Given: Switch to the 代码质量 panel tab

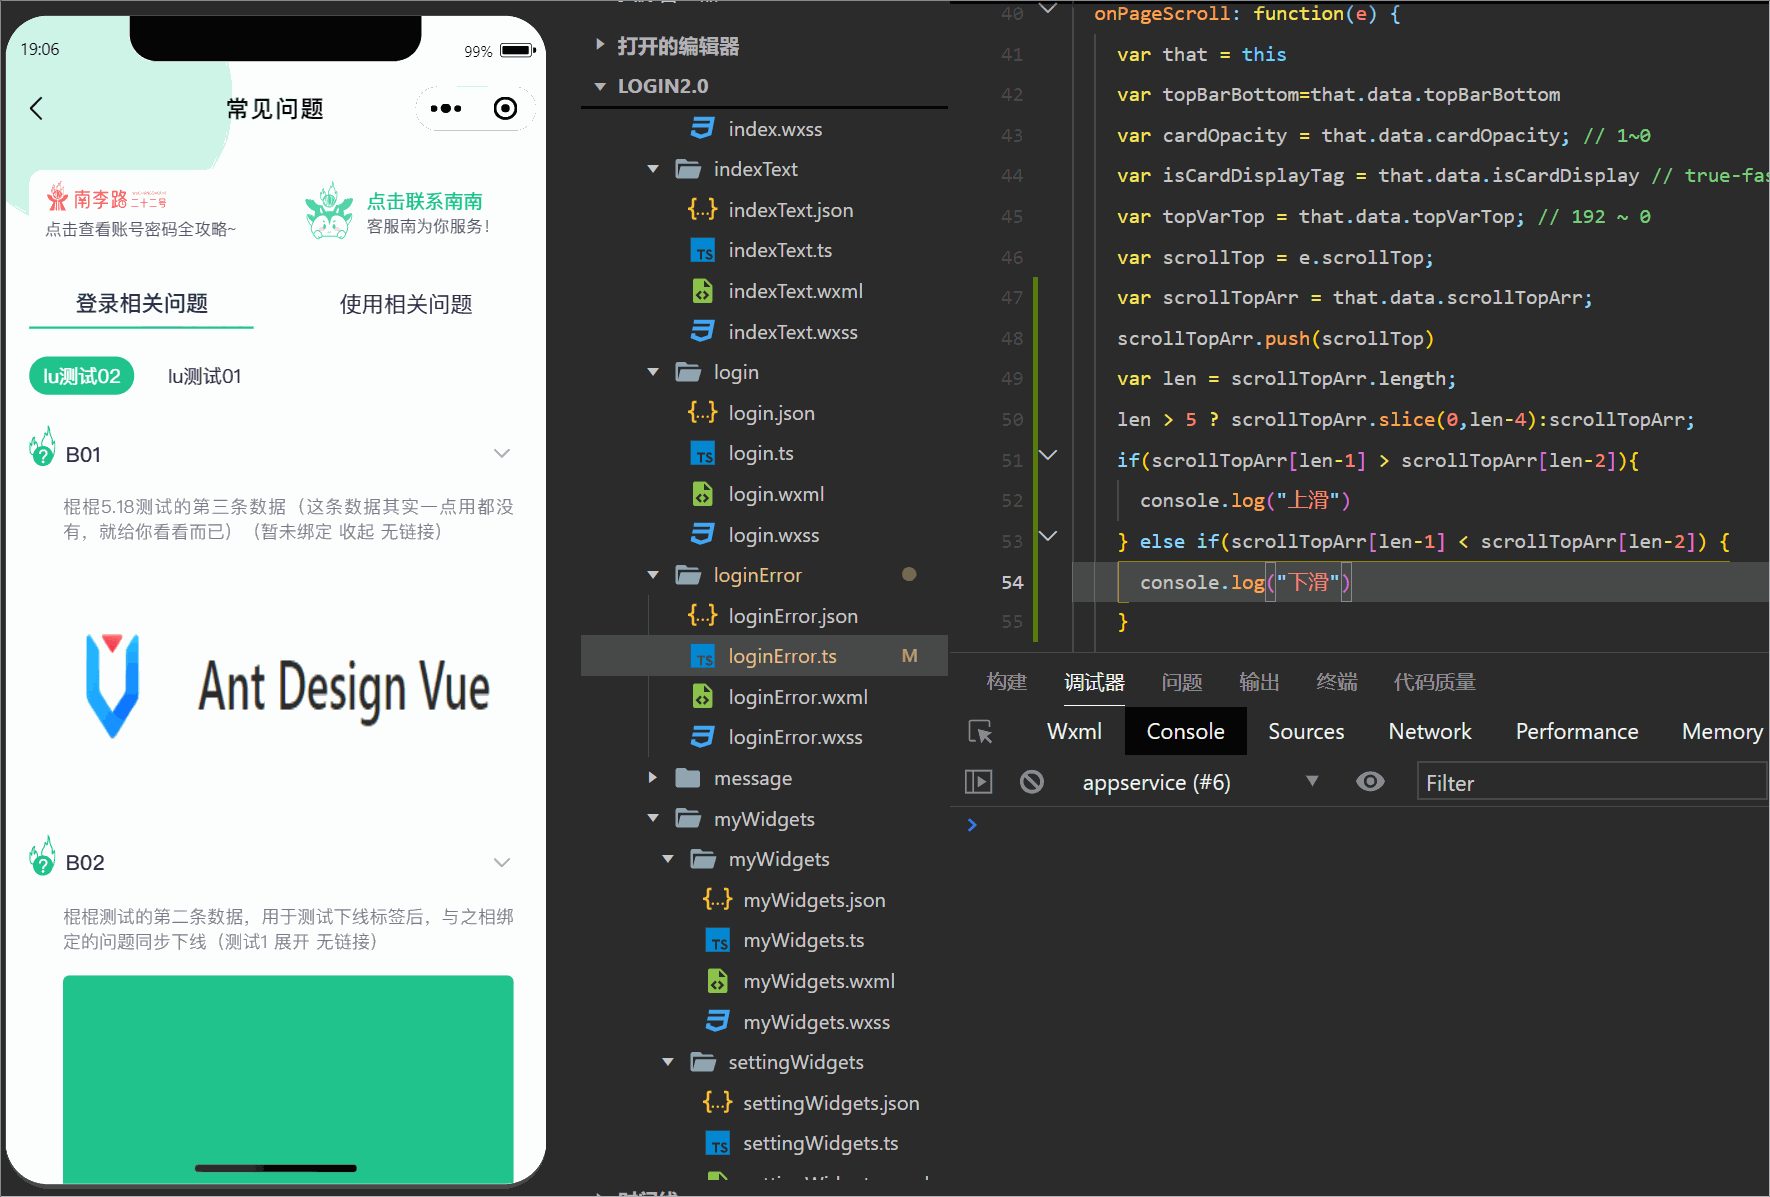Looking at the screenshot, I should point(1435,682).
